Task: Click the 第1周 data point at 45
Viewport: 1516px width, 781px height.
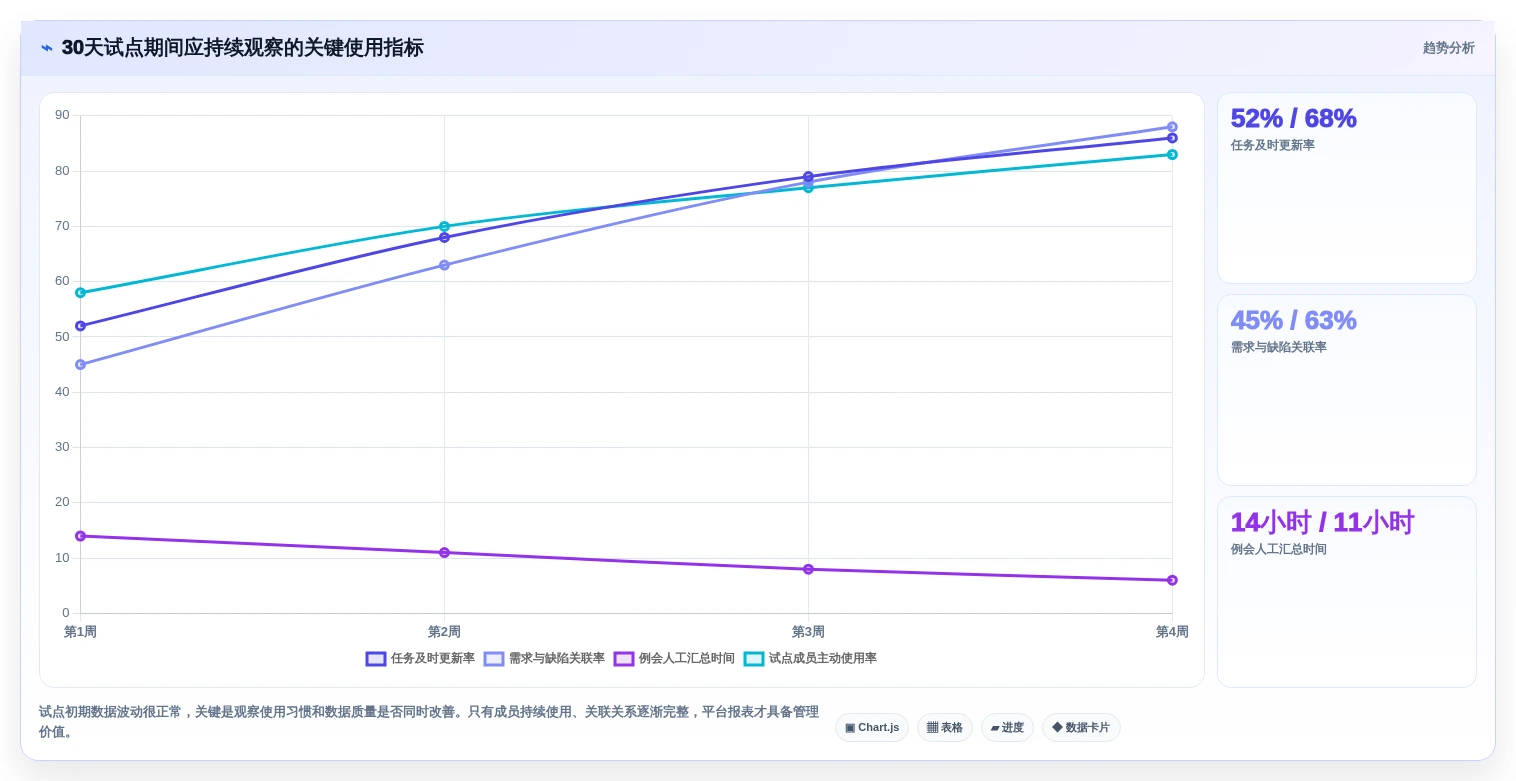Action: click(x=80, y=365)
